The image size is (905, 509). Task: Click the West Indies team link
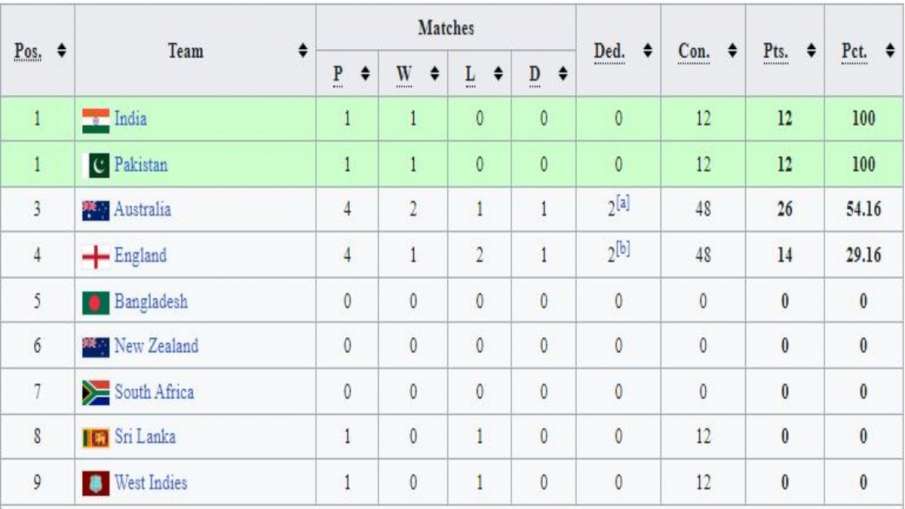[150, 483]
